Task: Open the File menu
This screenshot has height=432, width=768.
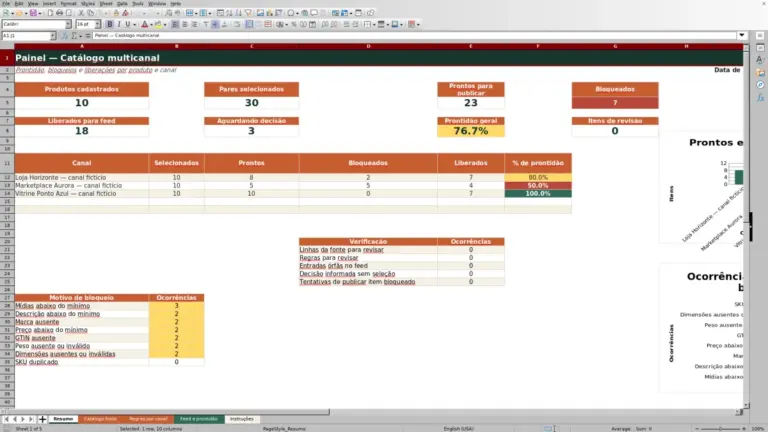Action: 6,3
